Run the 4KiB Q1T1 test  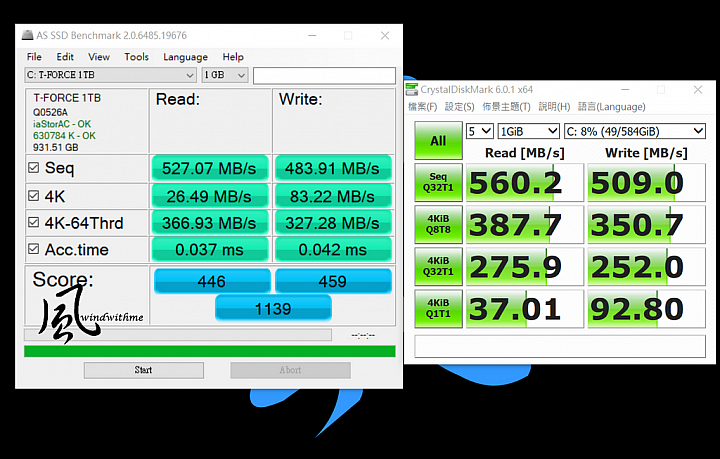click(438, 308)
